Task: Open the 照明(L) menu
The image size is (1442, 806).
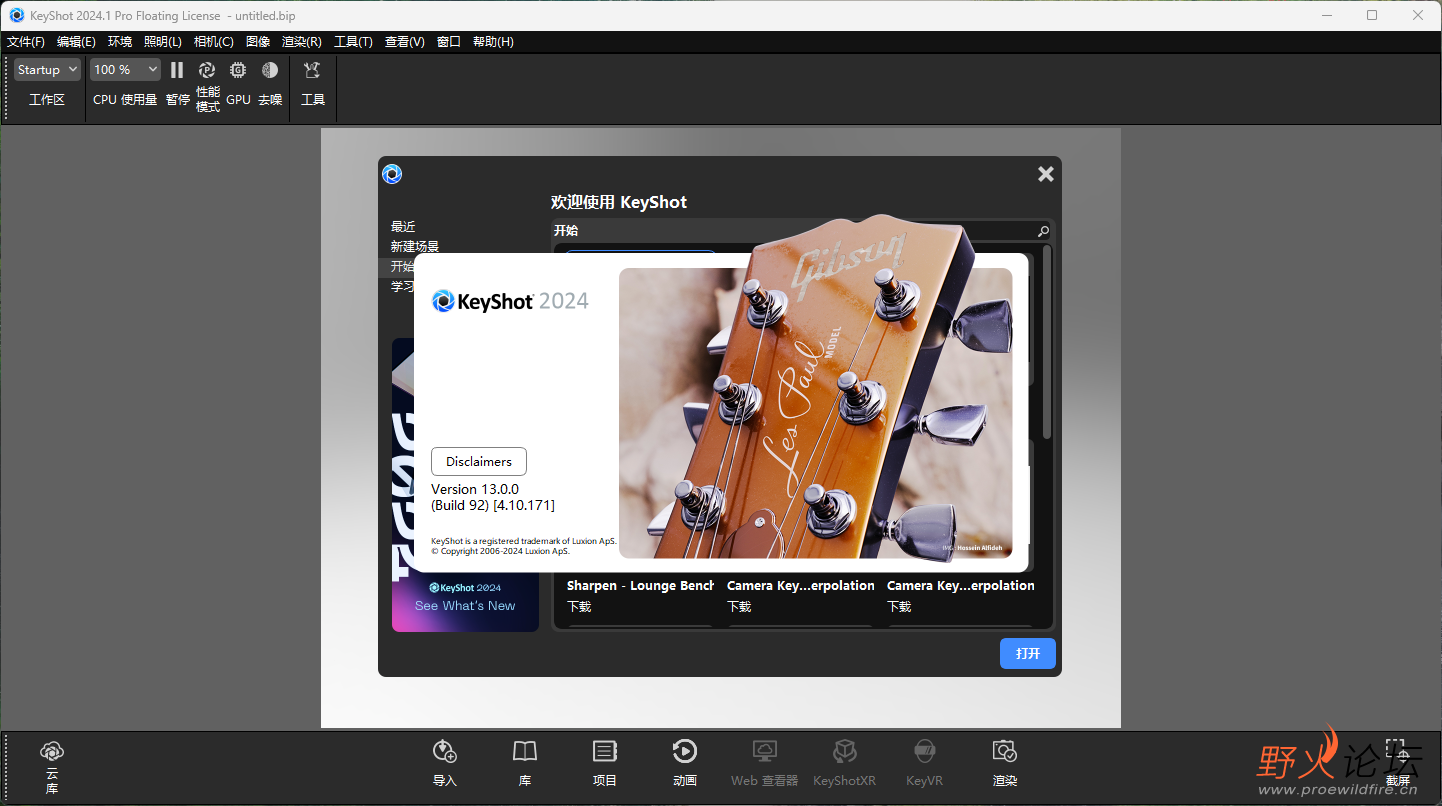Action: [x=163, y=42]
